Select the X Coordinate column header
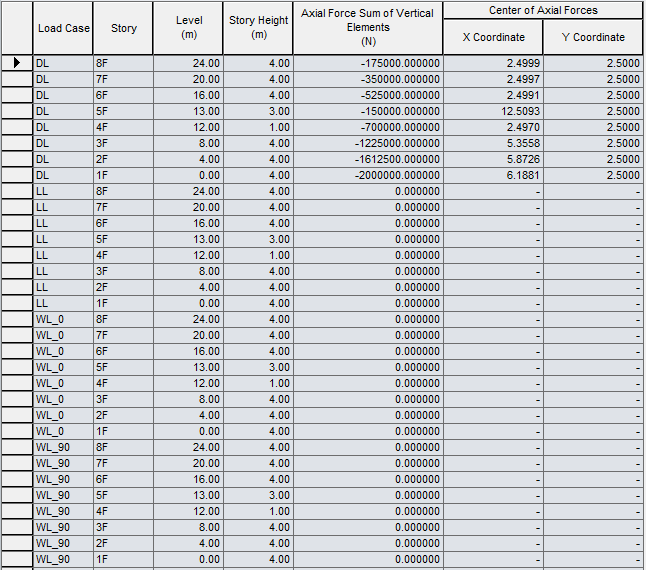Image resolution: width=646 pixels, height=570 pixels. click(493, 37)
